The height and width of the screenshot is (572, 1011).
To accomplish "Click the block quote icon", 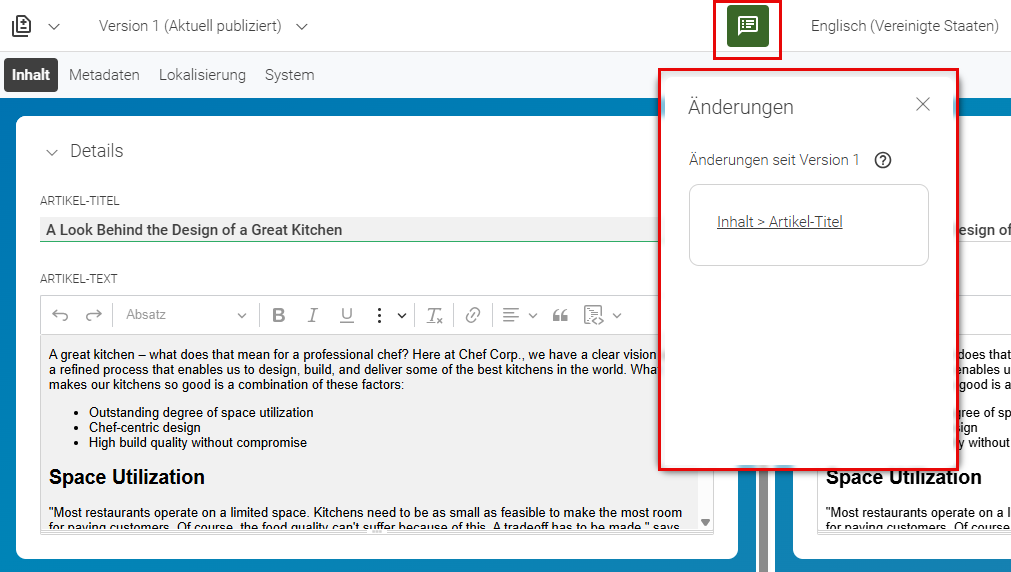I will (560, 315).
